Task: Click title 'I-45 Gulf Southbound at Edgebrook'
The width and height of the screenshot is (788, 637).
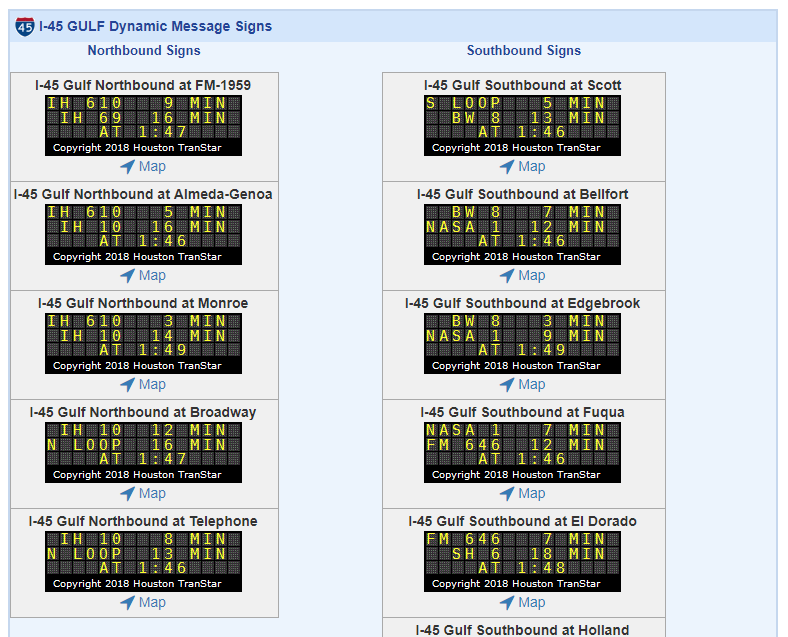Action: point(523,303)
